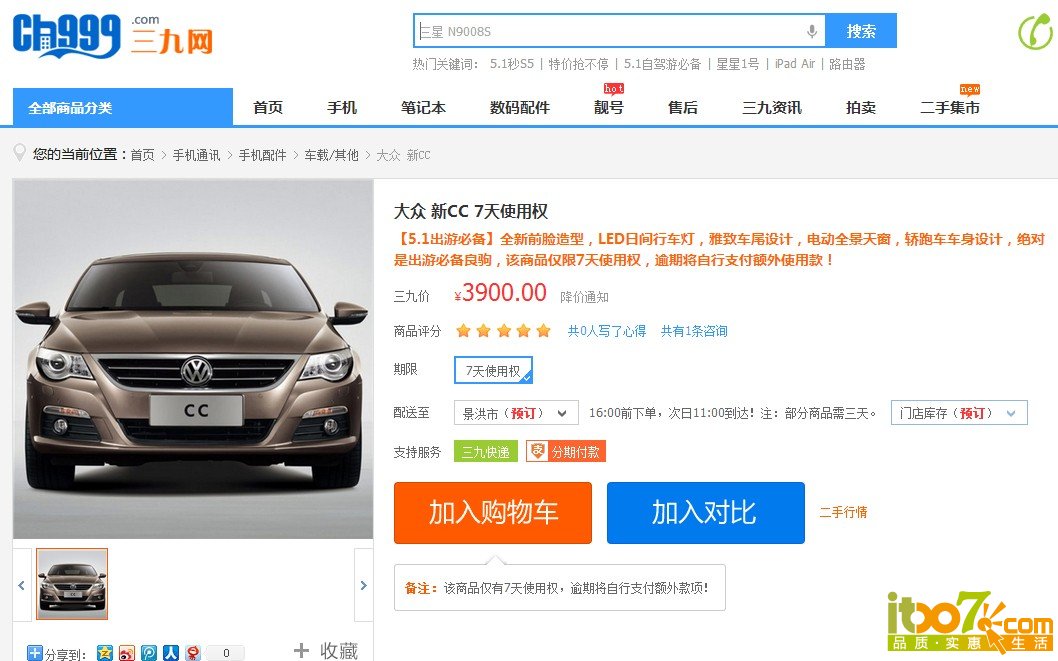Open the 数码配件 navigation tab
1058x661 pixels.
click(520, 107)
